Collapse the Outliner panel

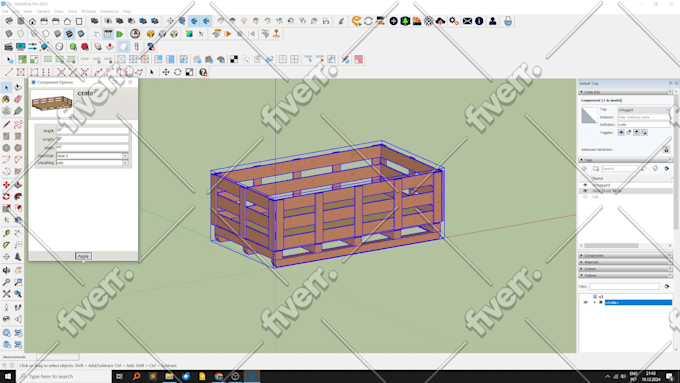(x=582, y=275)
